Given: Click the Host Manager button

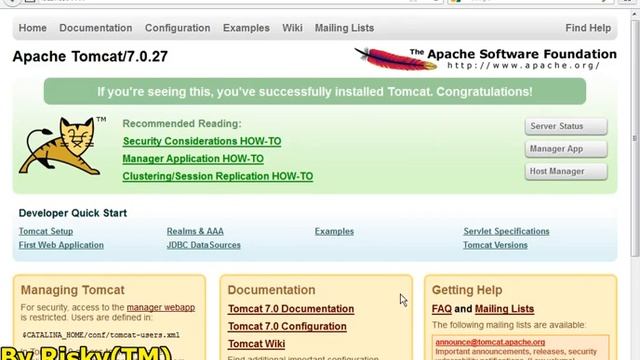Looking at the screenshot, I should [566, 171].
